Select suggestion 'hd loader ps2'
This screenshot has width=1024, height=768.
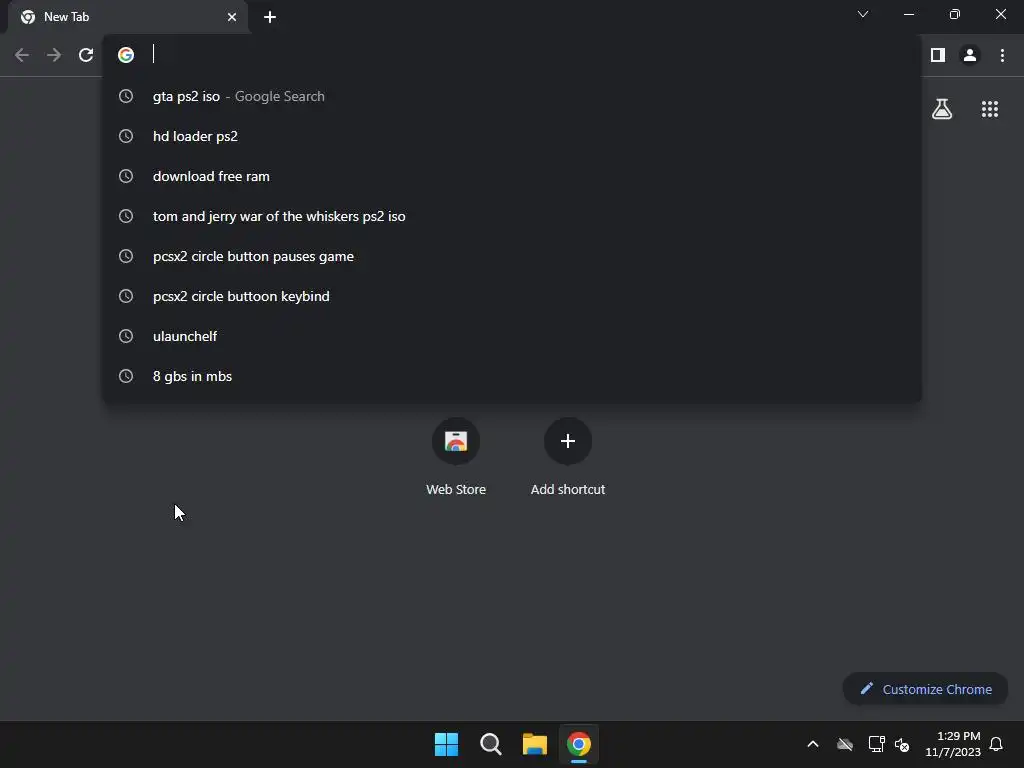click(512, 136)
